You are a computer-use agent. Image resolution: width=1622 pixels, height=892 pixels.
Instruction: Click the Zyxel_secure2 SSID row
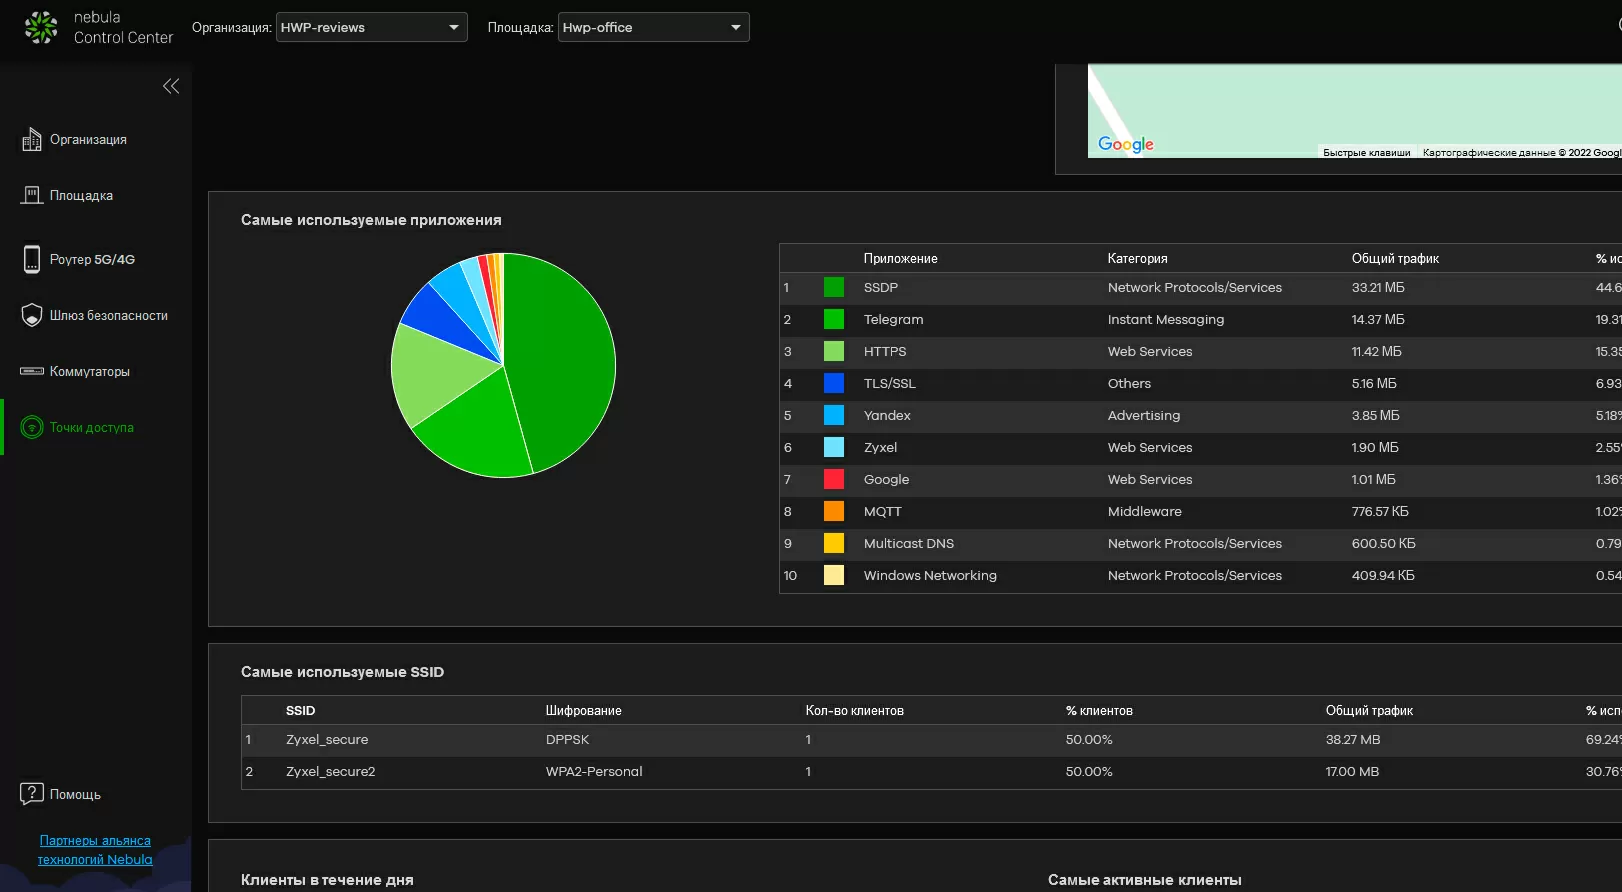pyautogui.click(x=931, y=771)
